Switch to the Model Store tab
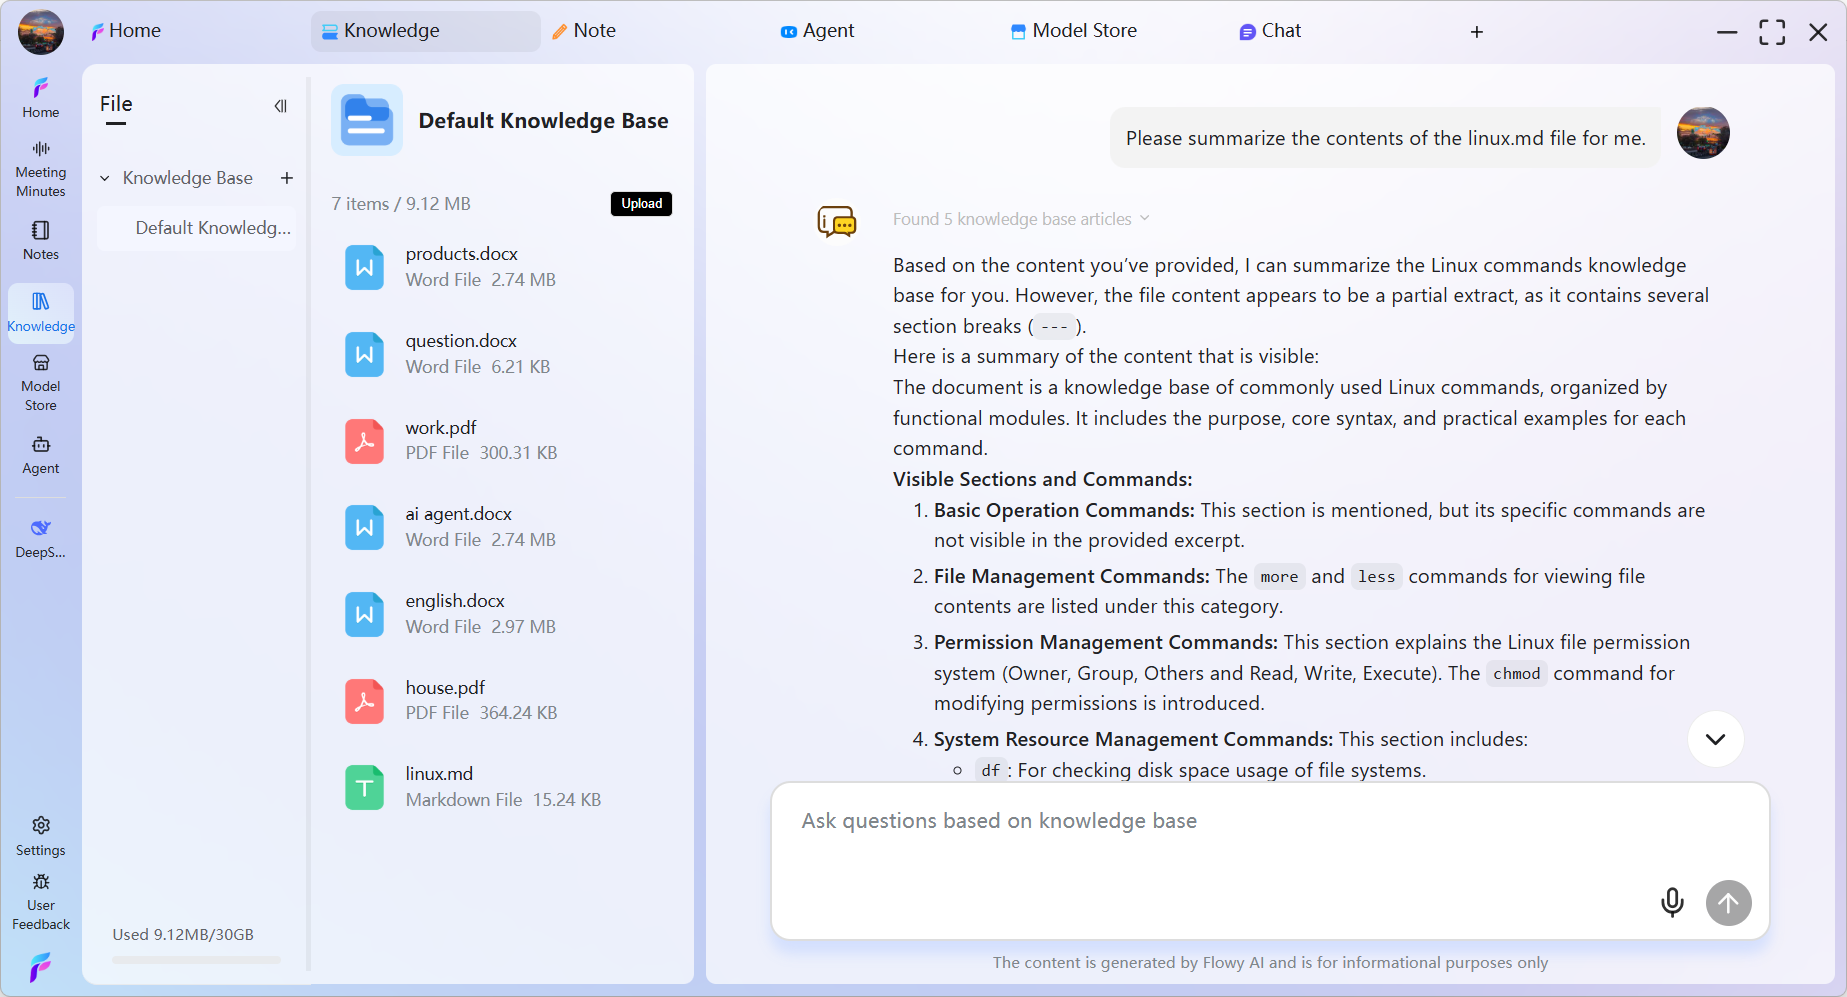Screen dimensions: 1847x997 pos(1073,31)
